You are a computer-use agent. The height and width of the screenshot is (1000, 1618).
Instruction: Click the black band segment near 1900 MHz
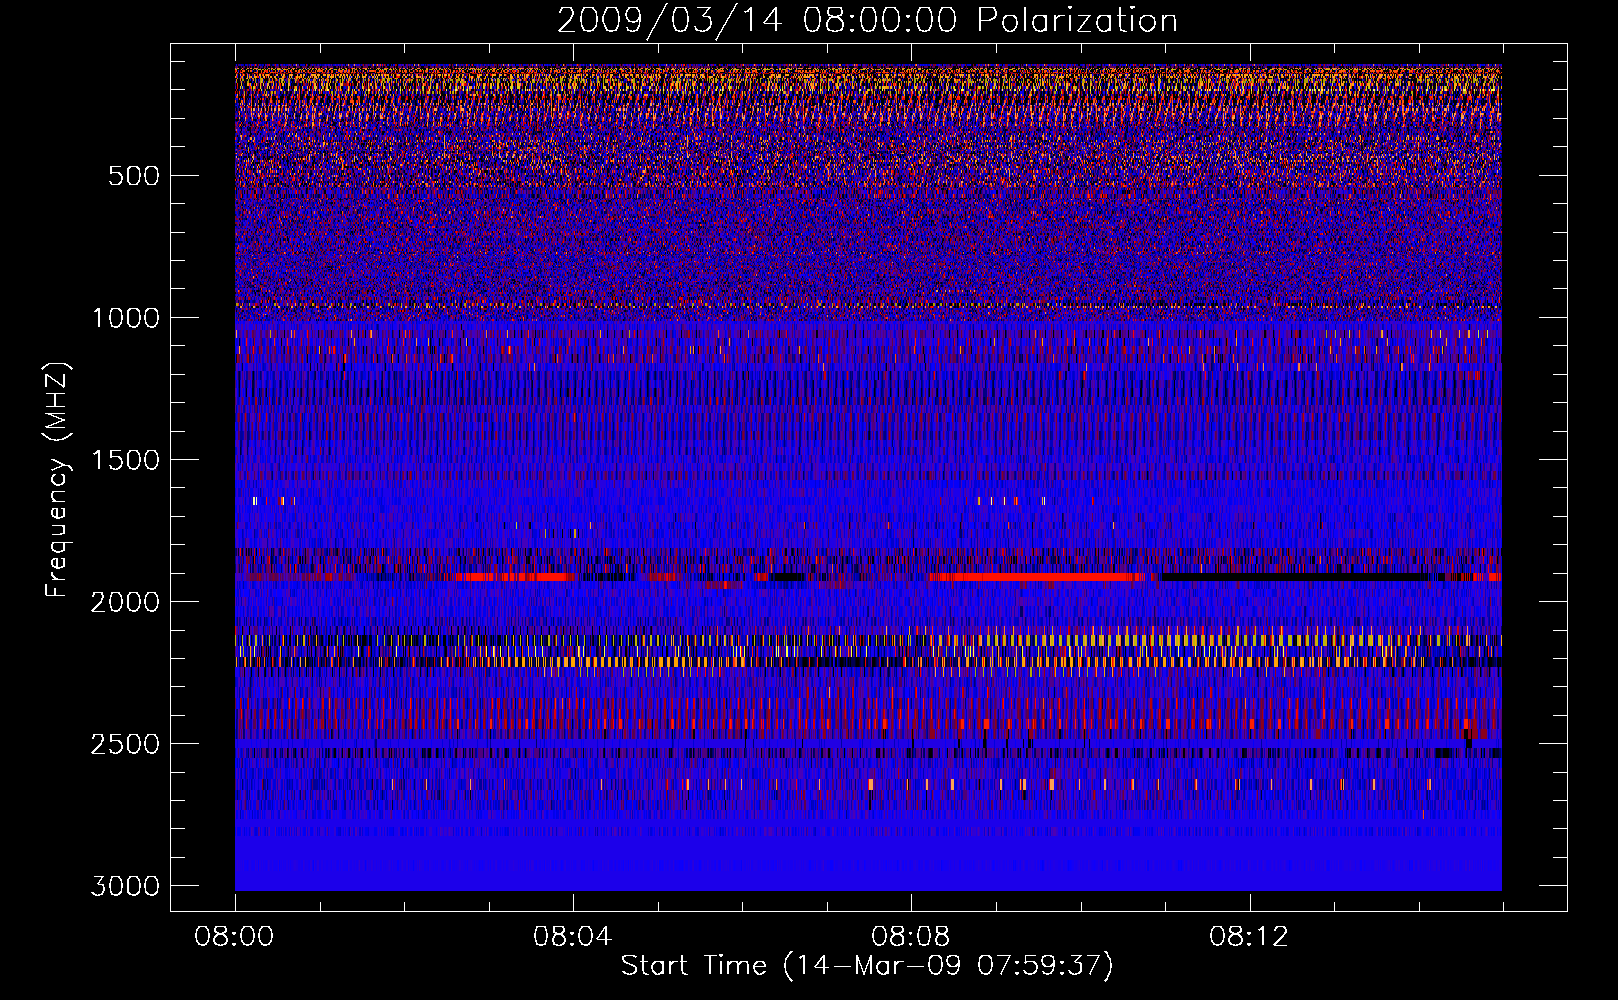[x=1293, y=577]
